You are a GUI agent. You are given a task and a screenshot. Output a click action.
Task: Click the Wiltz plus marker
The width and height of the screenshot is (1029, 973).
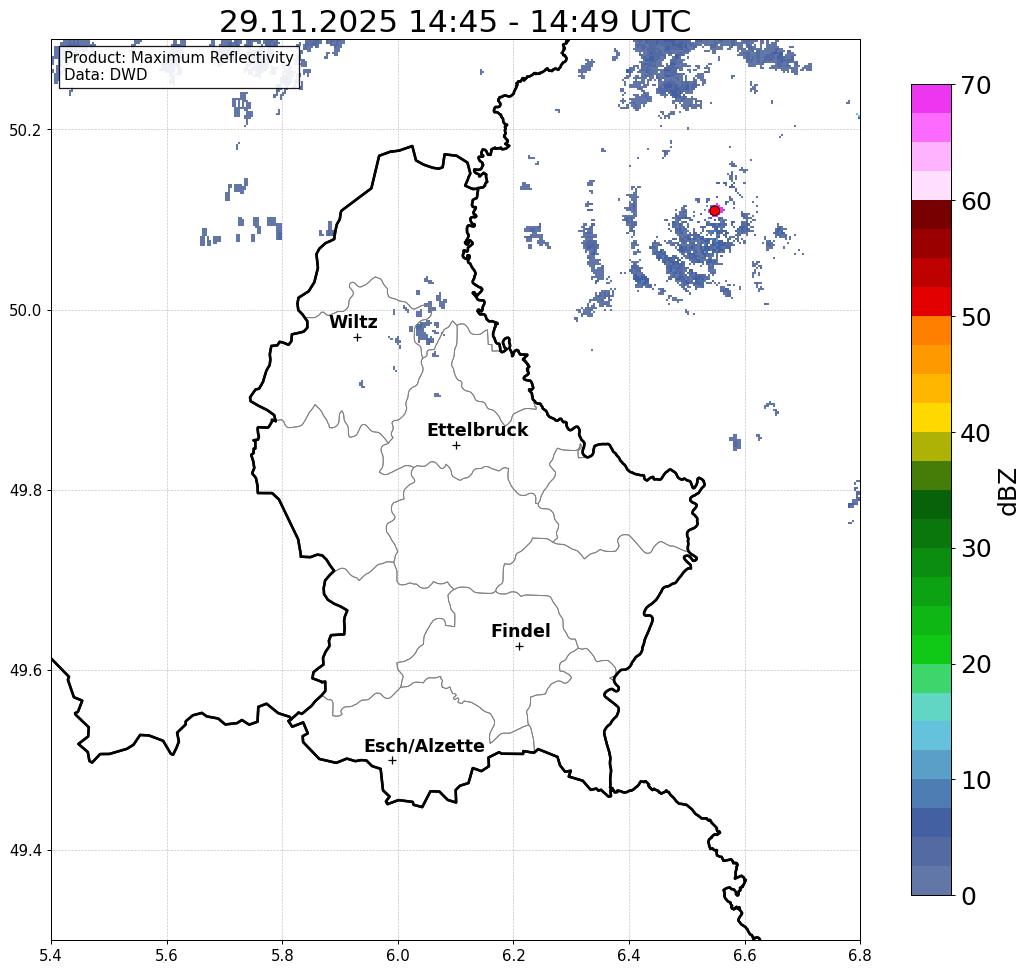pyautogui.click(x=357, y=338)
